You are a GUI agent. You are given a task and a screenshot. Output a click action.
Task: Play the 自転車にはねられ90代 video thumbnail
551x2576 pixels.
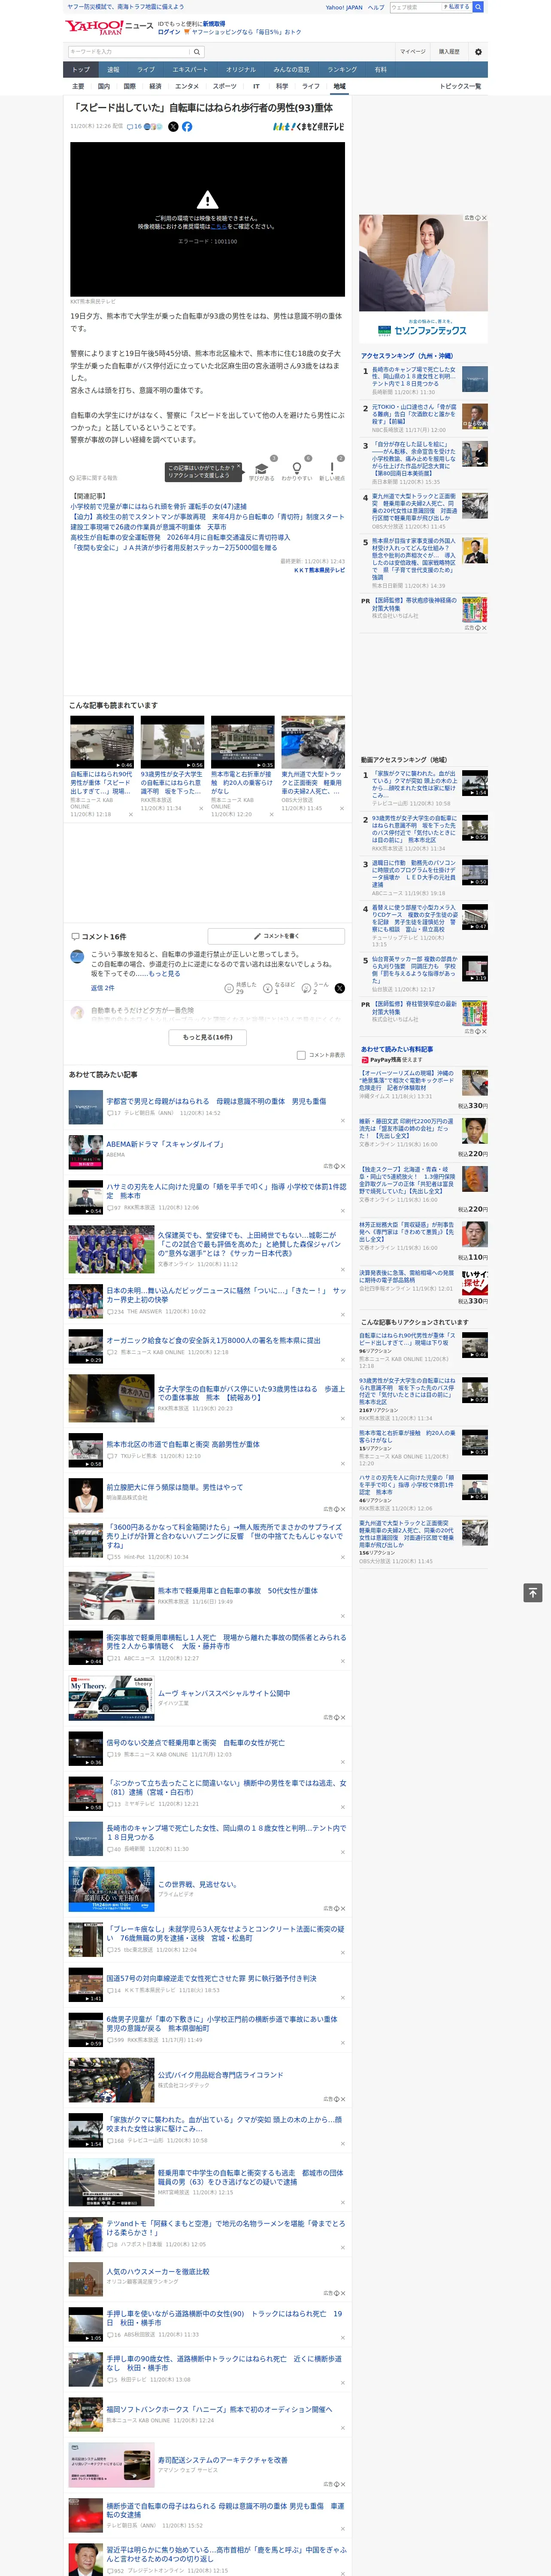(x=102, y=742)
